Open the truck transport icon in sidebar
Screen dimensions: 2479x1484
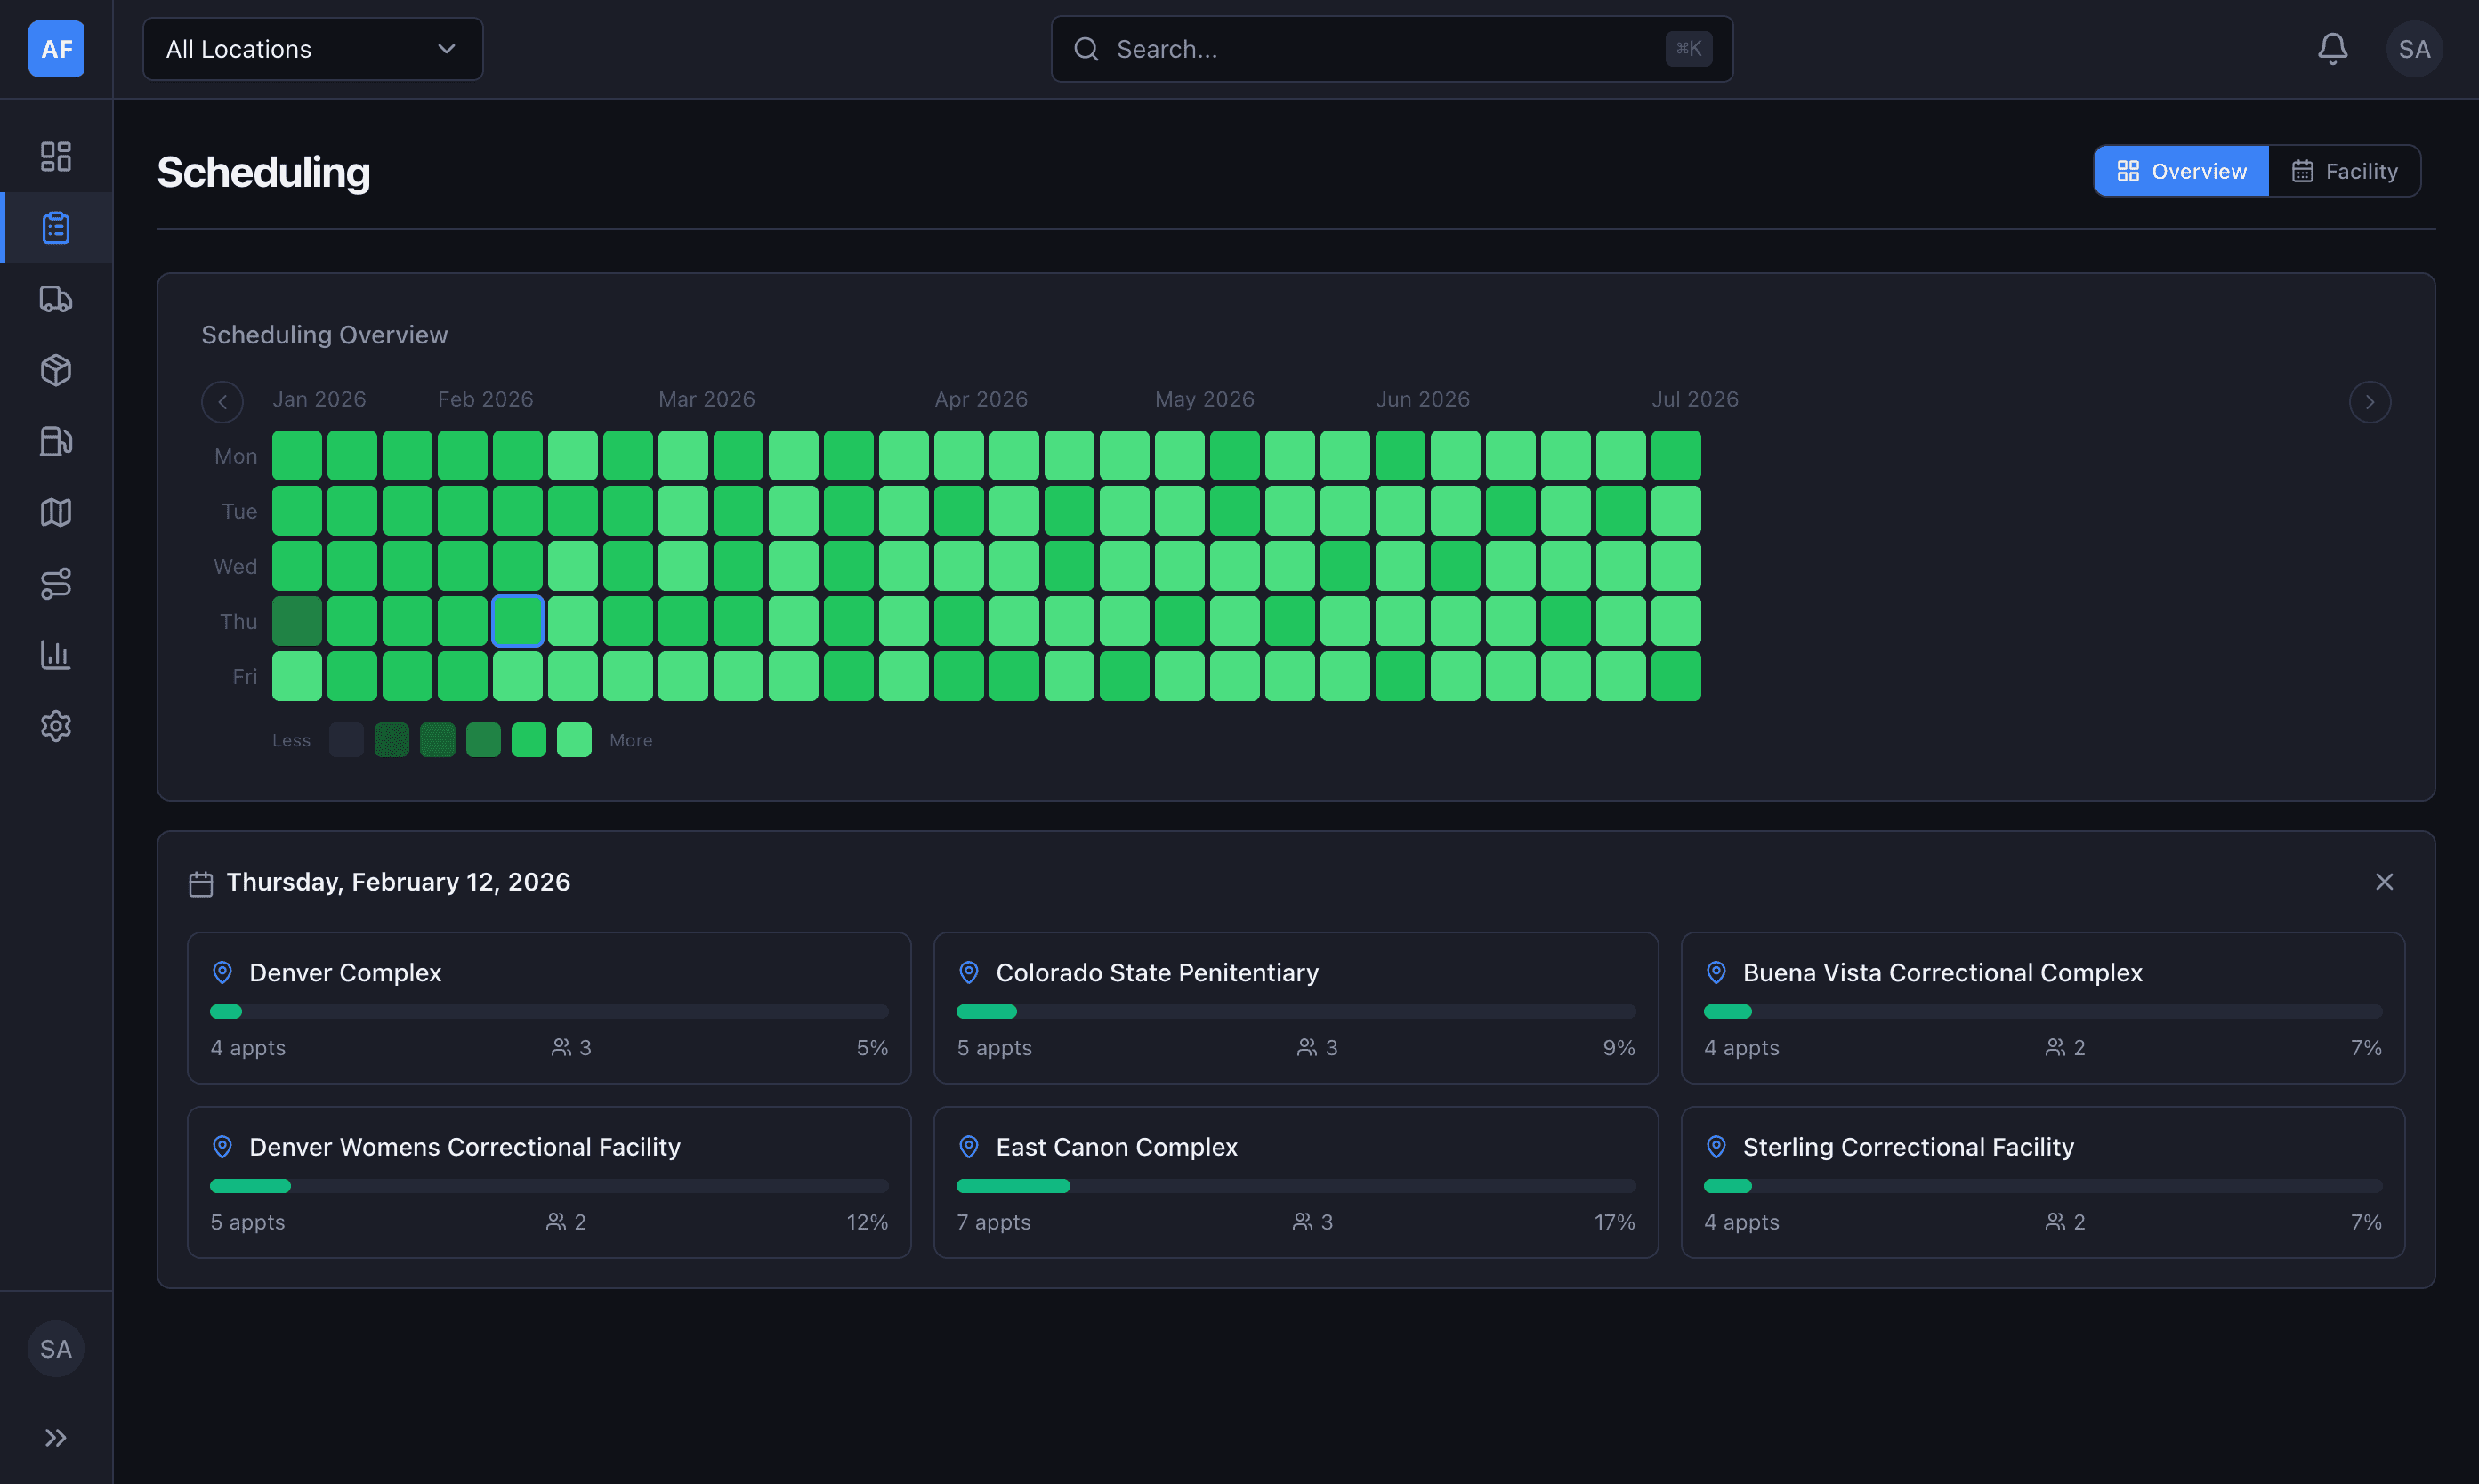tap(56, 299)
